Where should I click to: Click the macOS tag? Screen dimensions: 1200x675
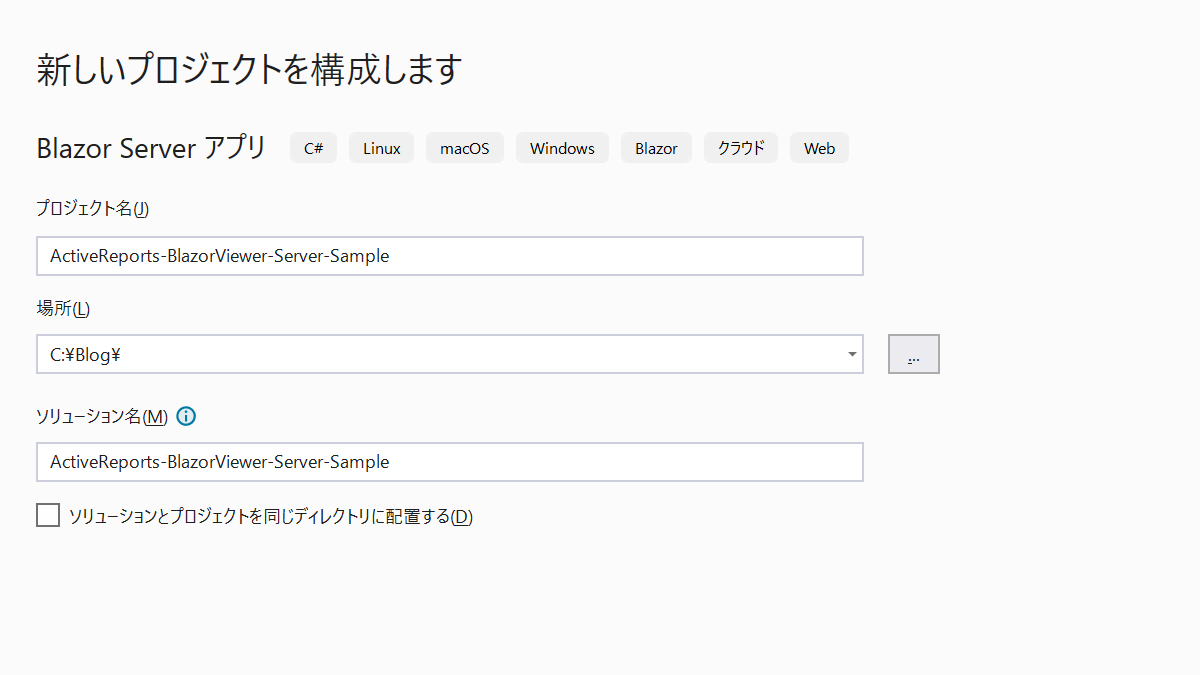[465, 148]
